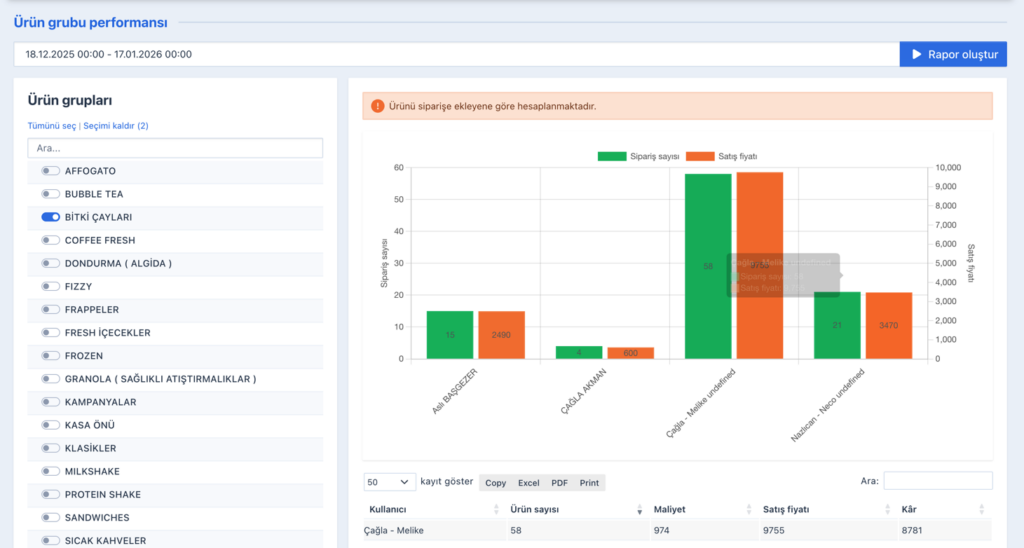Click the orange warning icon in alert banner
Viewport: 1024px width, 548px height.
(377, 106)
